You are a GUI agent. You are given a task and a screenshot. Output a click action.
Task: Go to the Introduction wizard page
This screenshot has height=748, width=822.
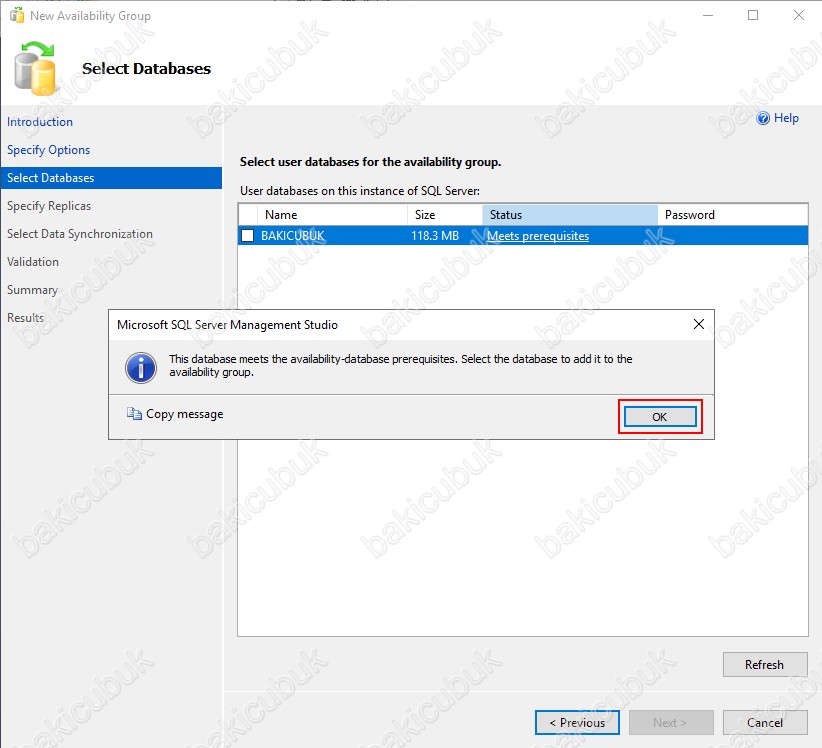(40, 122)
